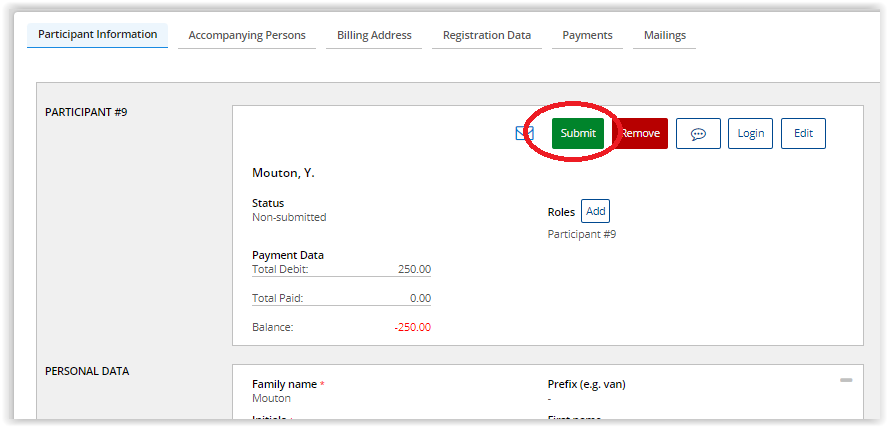888x427 pixels.
Task: Click the Family name value Mouton
Action: [271, 398]
